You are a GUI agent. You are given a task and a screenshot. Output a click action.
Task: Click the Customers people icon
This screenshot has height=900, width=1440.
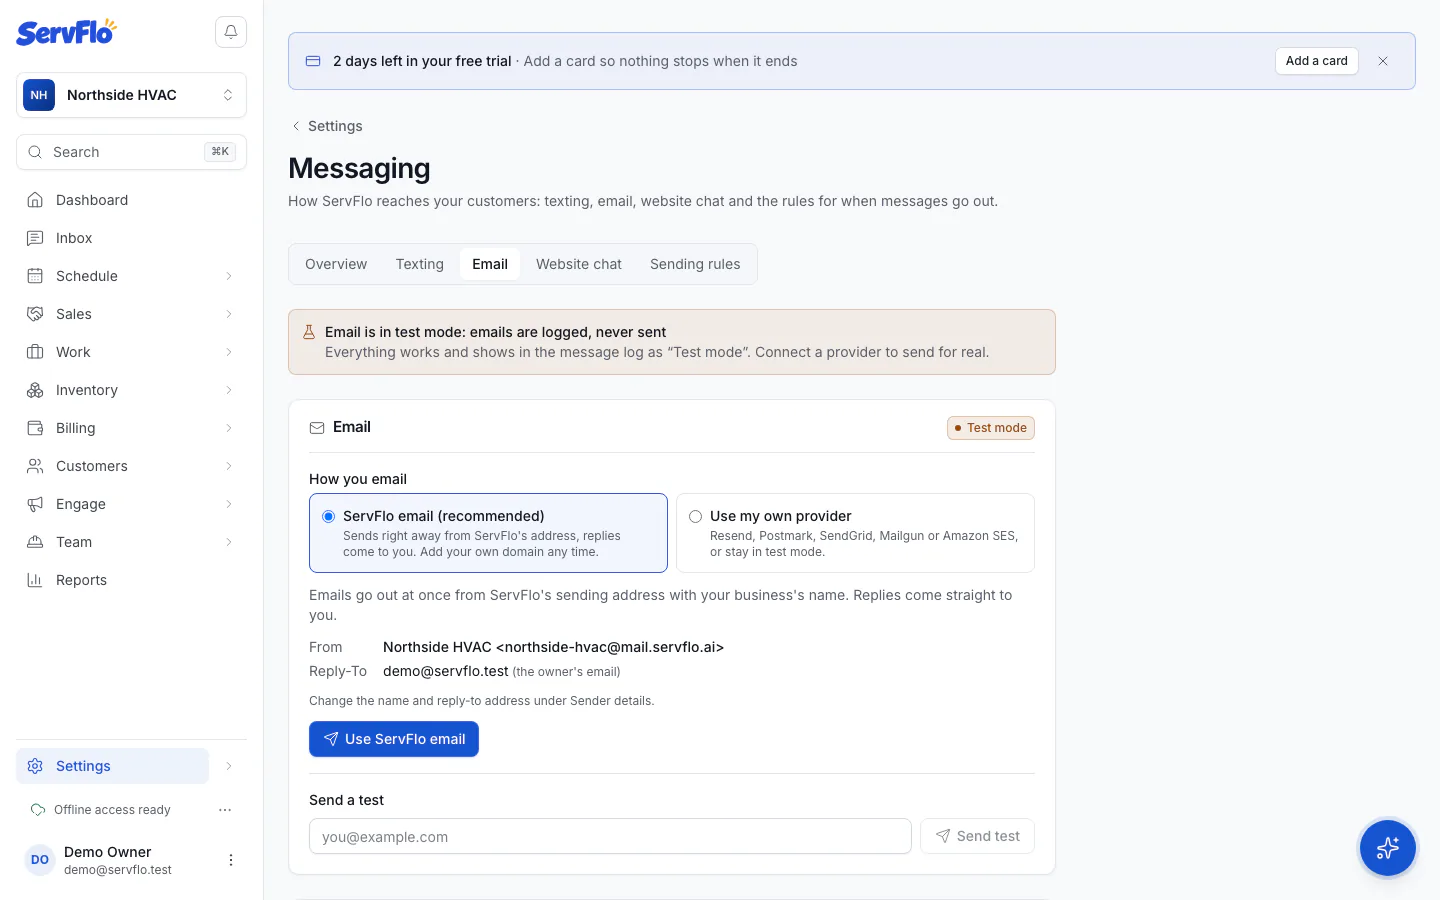(35, 466)
